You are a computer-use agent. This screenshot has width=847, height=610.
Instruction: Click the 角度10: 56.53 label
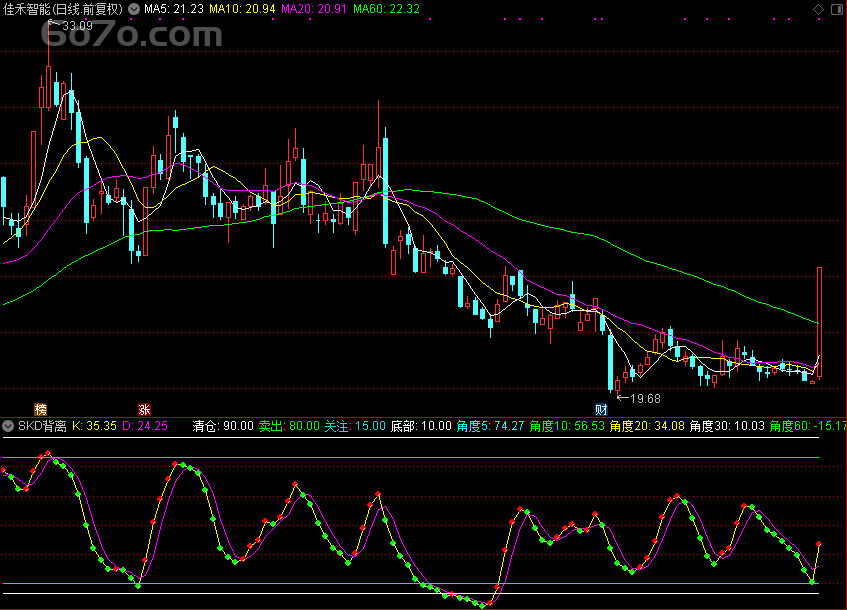click(x=567, y=426)
